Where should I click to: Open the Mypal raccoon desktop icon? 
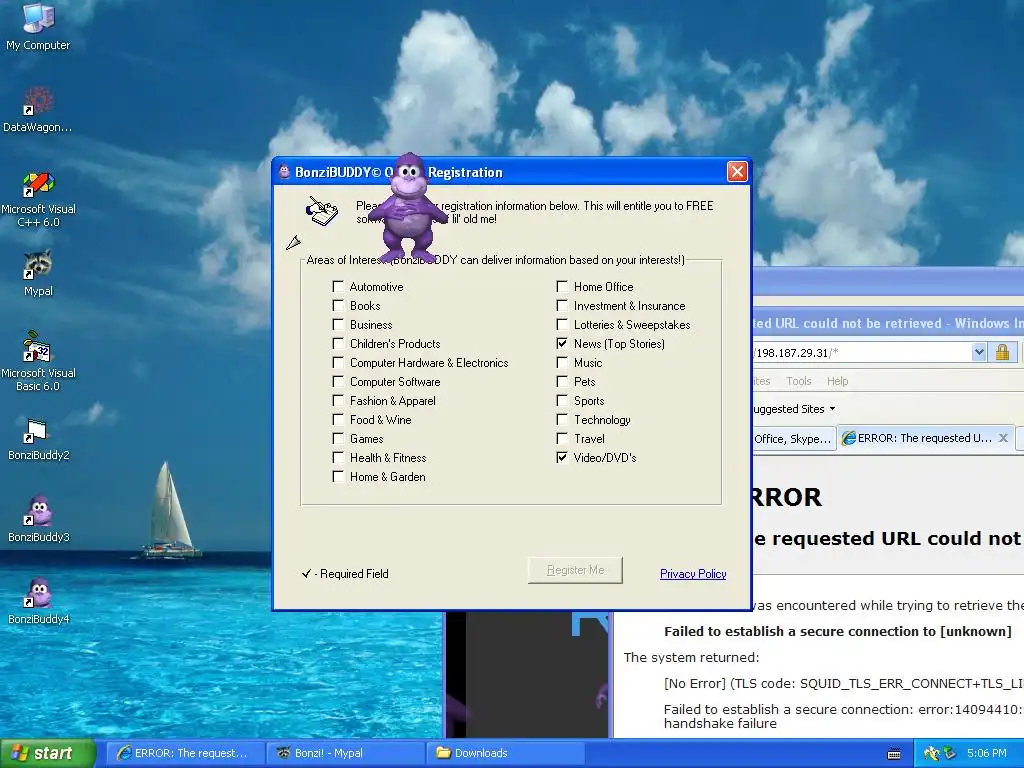tap(38, 273)
